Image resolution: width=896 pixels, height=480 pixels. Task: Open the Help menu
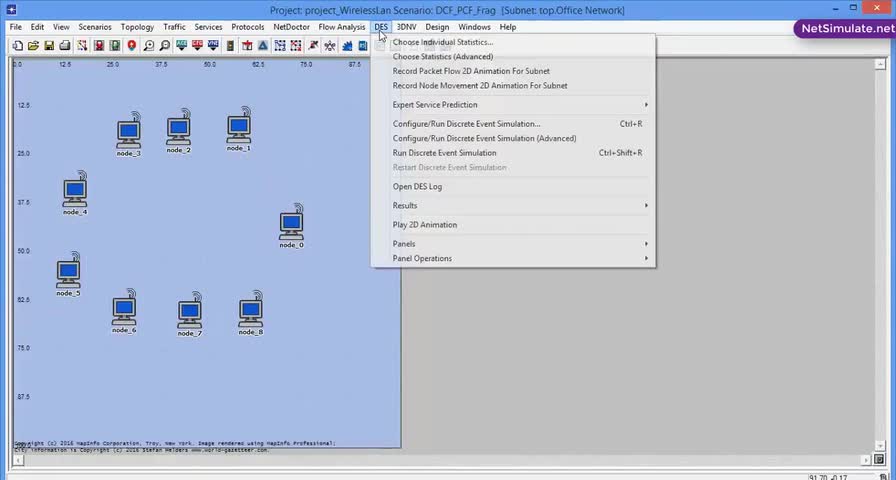pos(507,27)
